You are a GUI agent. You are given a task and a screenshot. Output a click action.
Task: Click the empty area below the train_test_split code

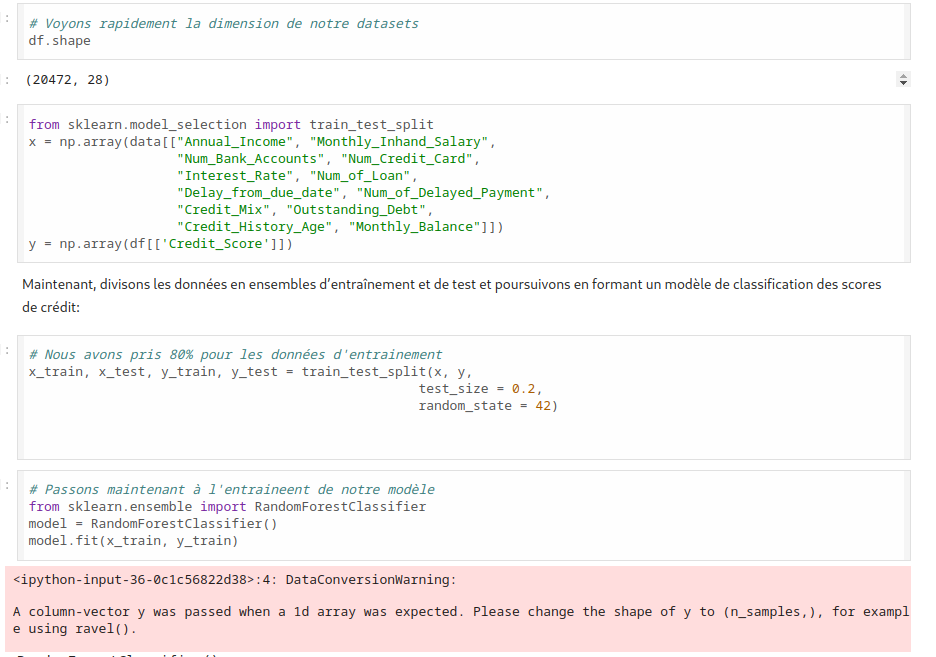click(460, 437)
